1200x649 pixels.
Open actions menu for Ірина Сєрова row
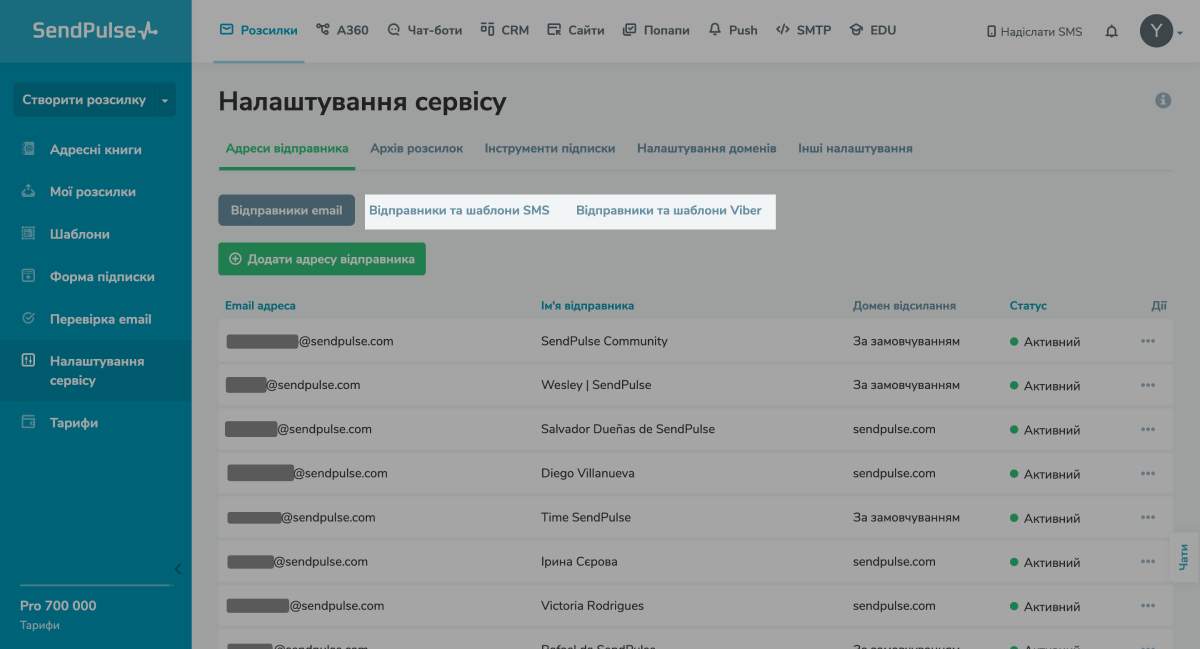point(1147,562)
